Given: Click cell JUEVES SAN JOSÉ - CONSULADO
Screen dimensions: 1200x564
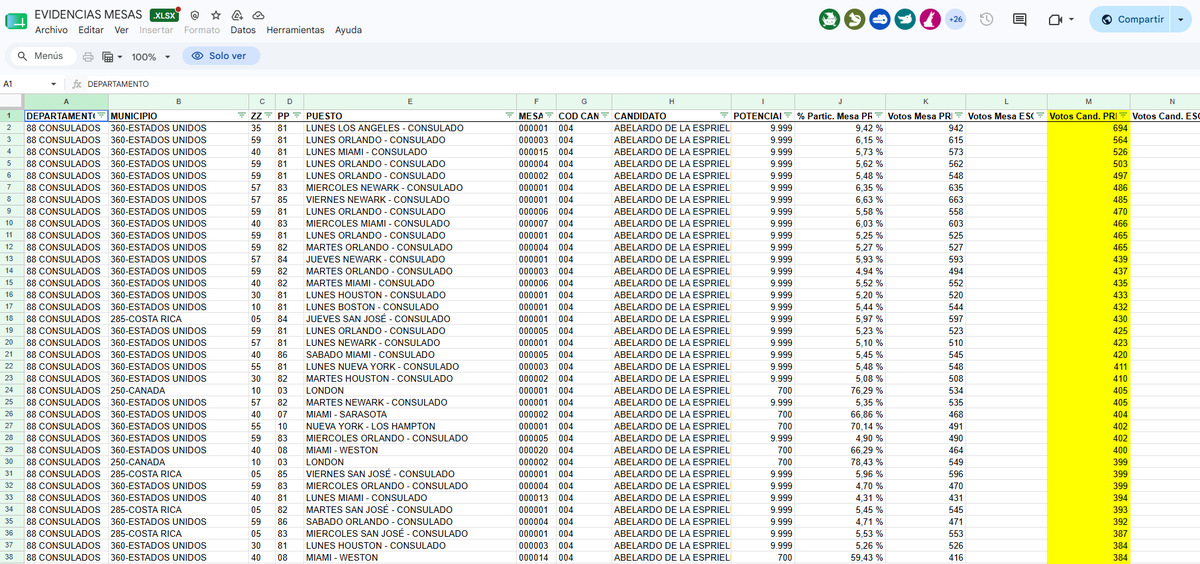Looking at the screenshot, I should [x=410, y=319].
